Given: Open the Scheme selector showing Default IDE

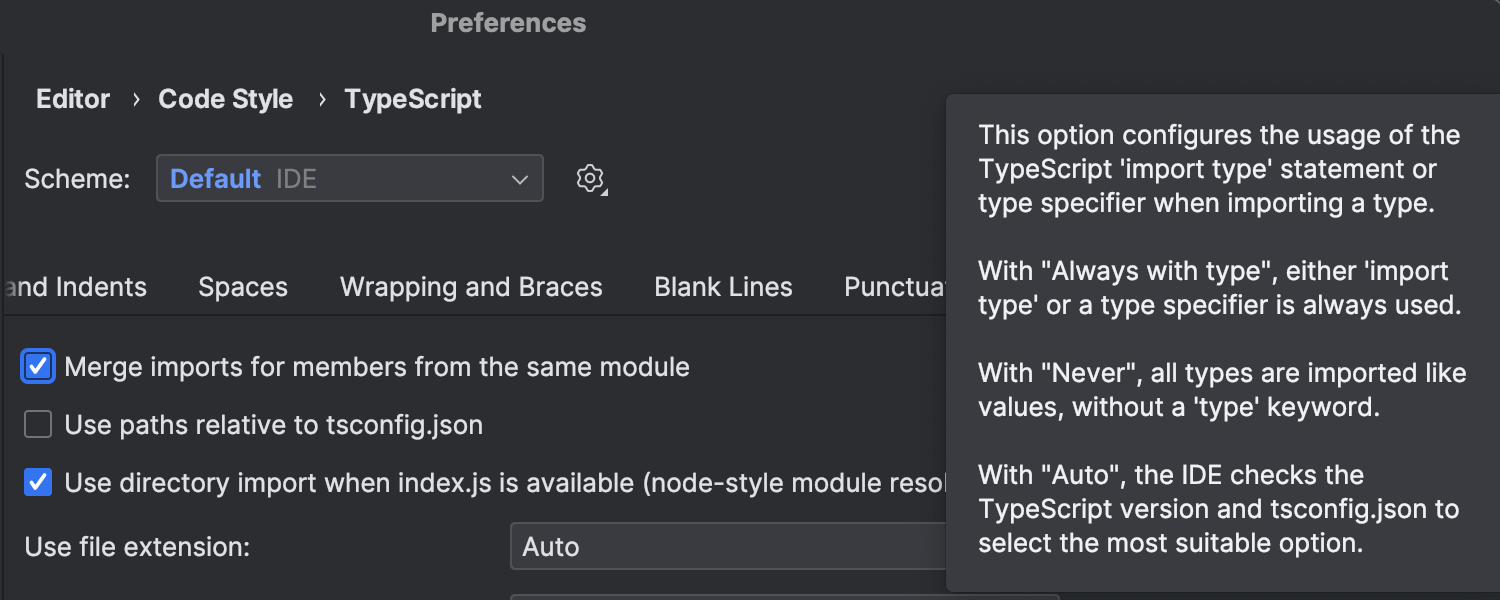Looking at the screenshot, I should [350, 178].
